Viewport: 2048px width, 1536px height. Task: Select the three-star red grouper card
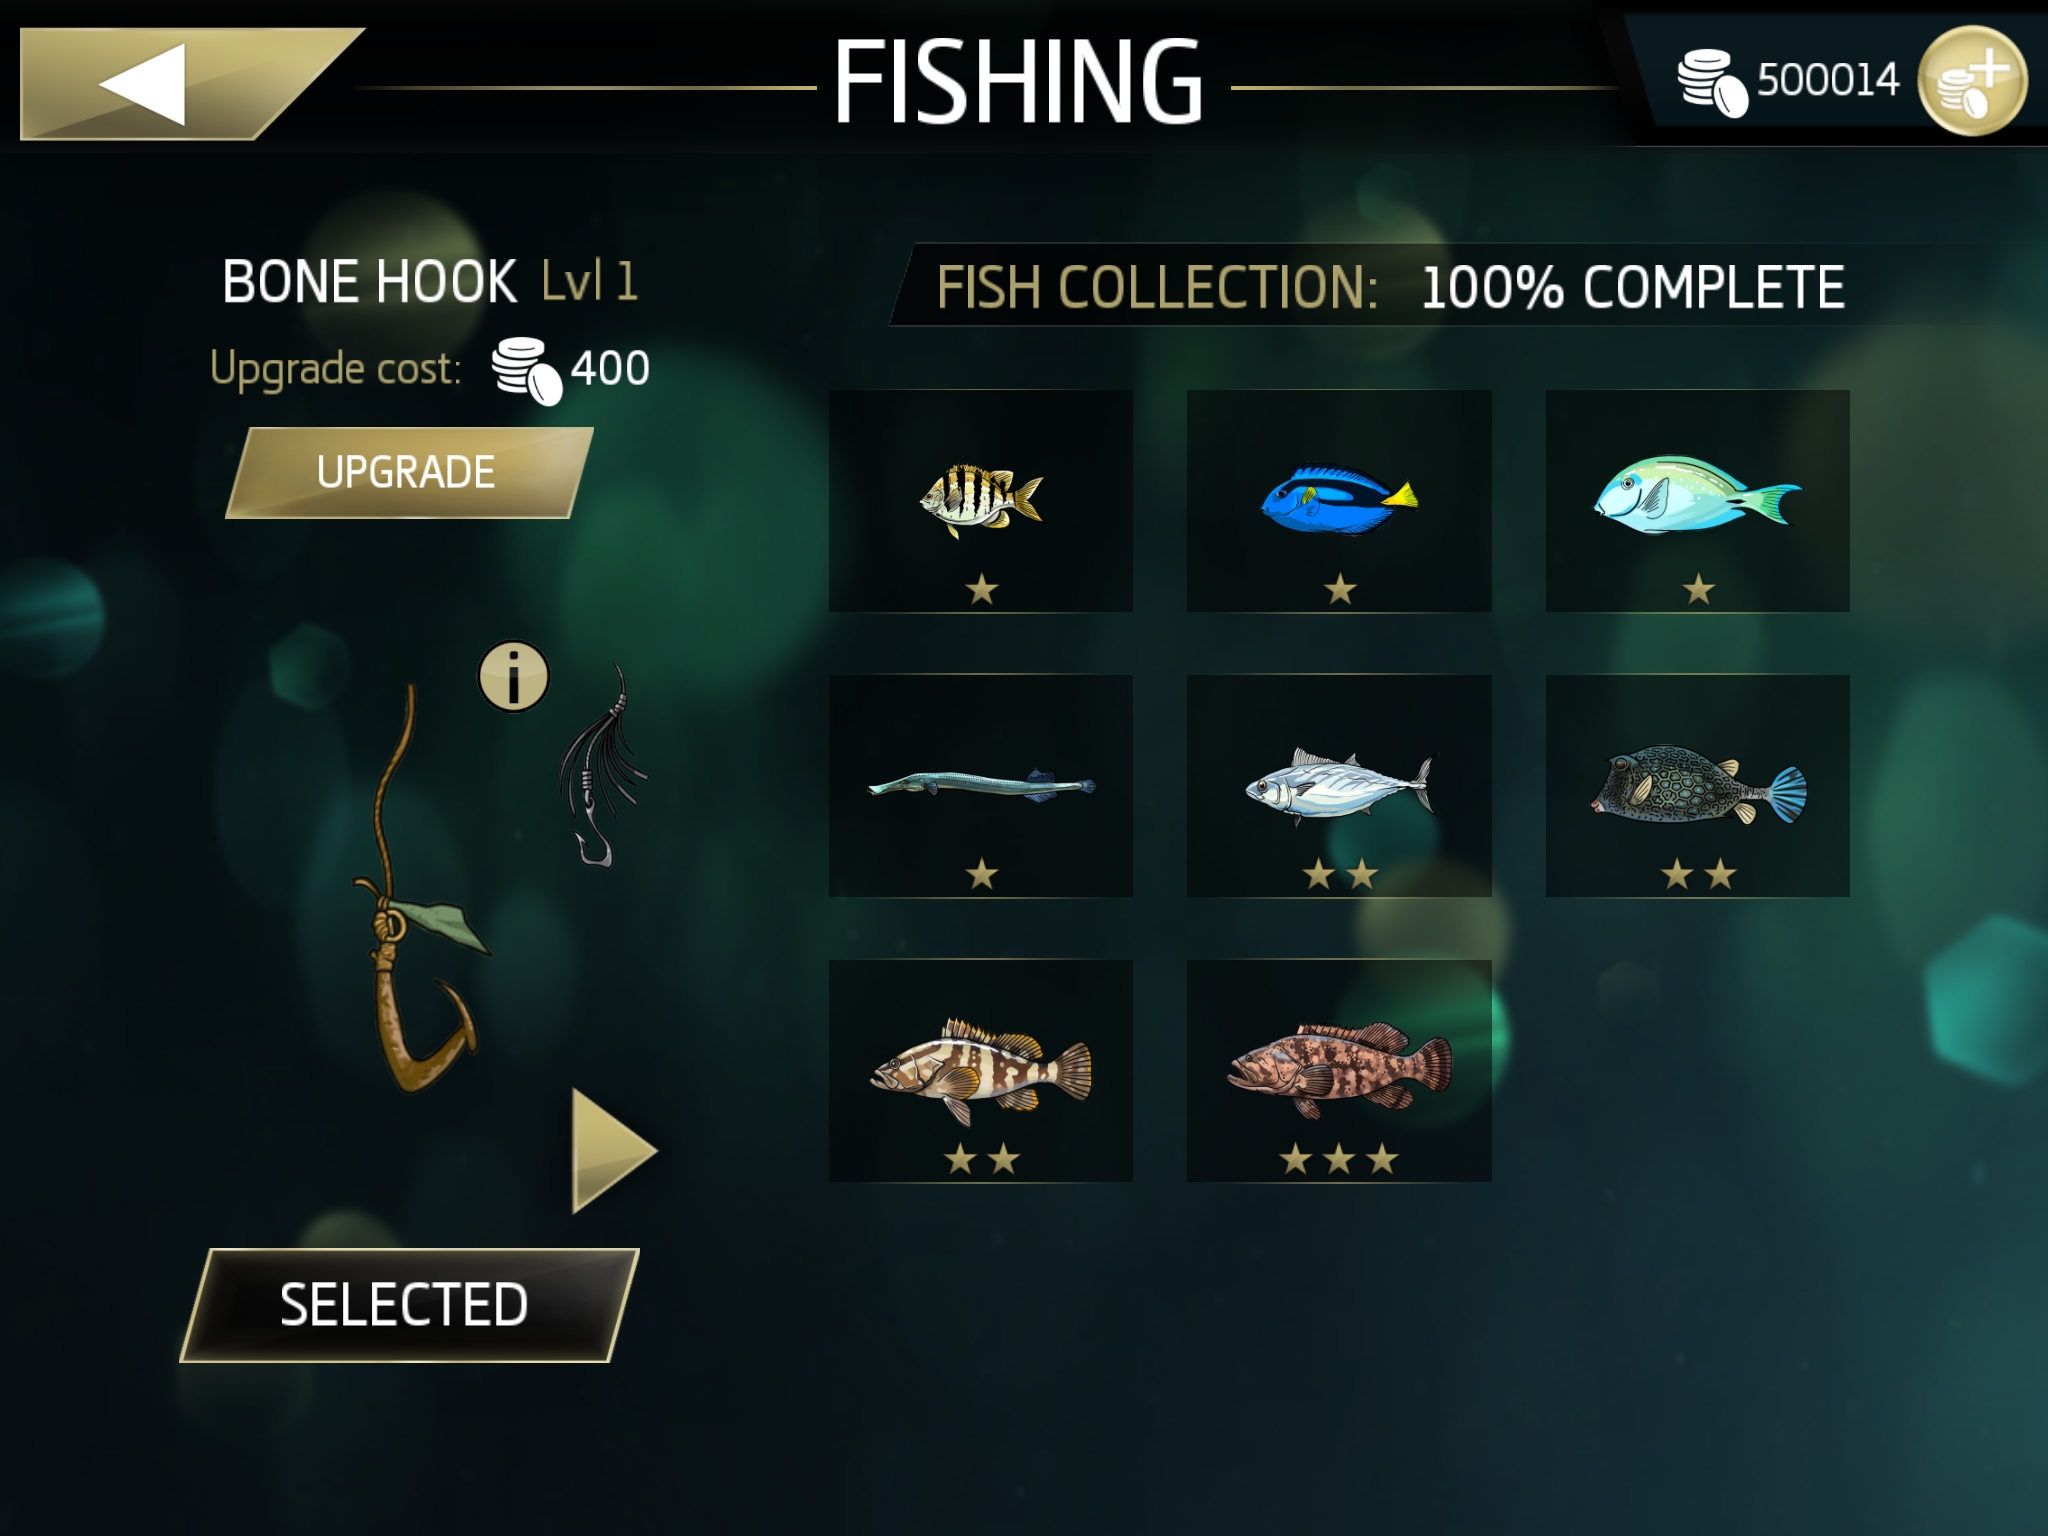pyautogui.click(x=1339, y=1071)
